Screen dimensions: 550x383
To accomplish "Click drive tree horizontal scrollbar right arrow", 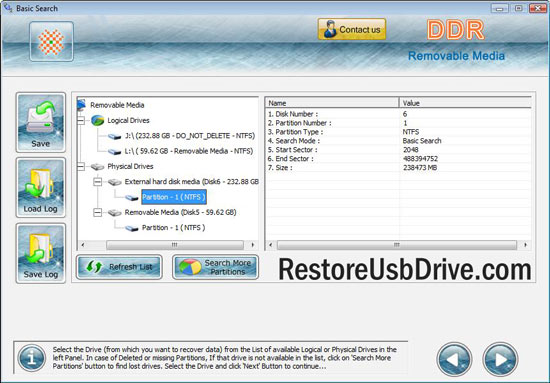I will tap(253, 244).
